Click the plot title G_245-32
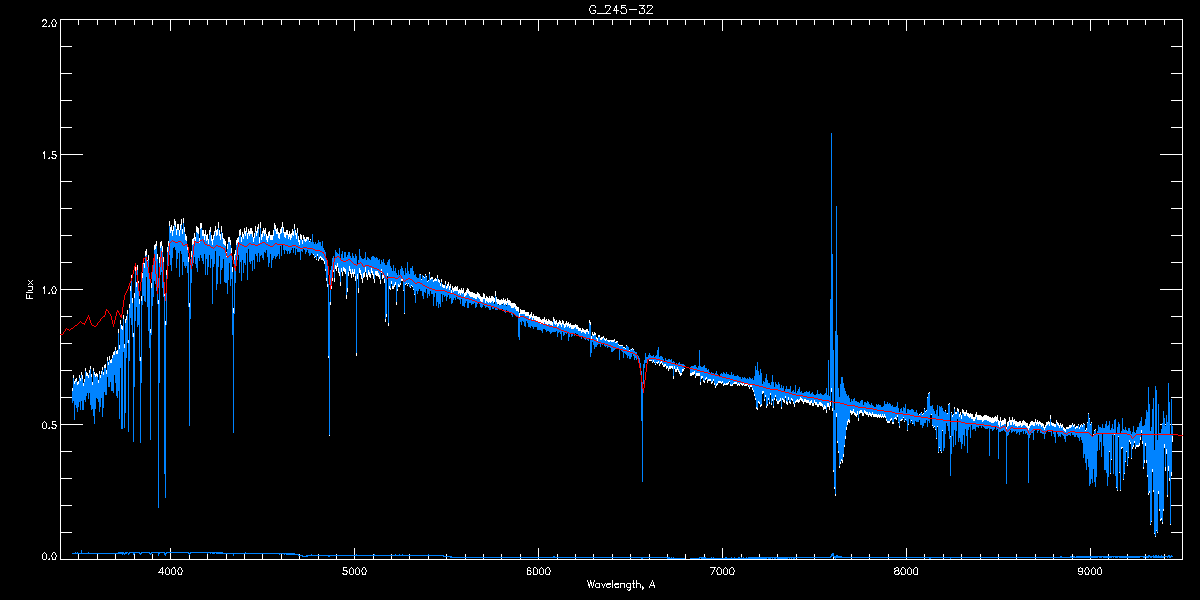This screenshot has height=600, width=1200. coord(621,9)
